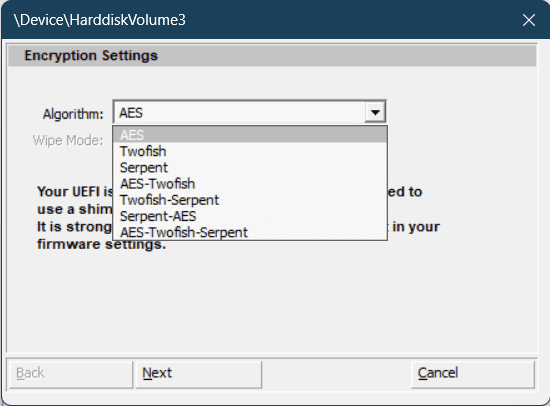
Task: Click the bold UEFI warning text
Action: pyautogui.click(x=75, y=192)
